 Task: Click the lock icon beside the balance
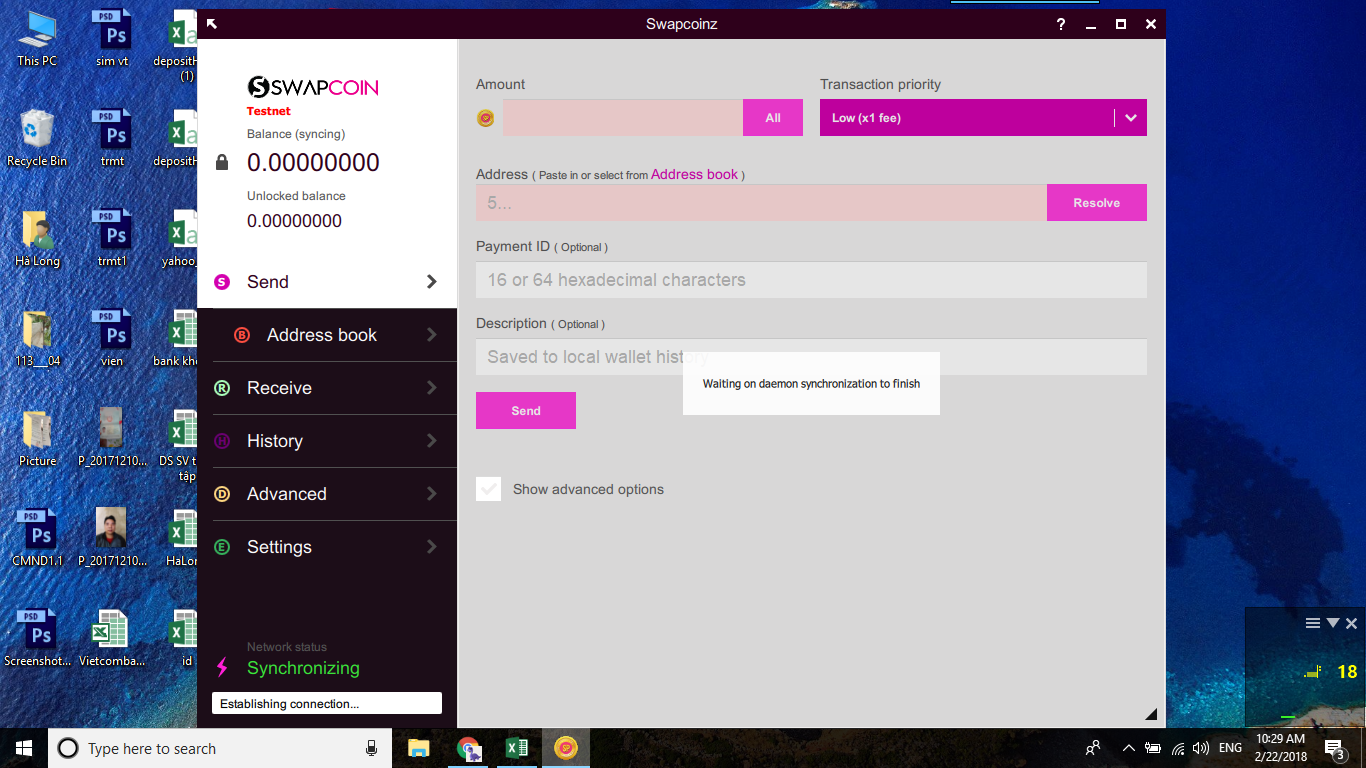point(222,162)
